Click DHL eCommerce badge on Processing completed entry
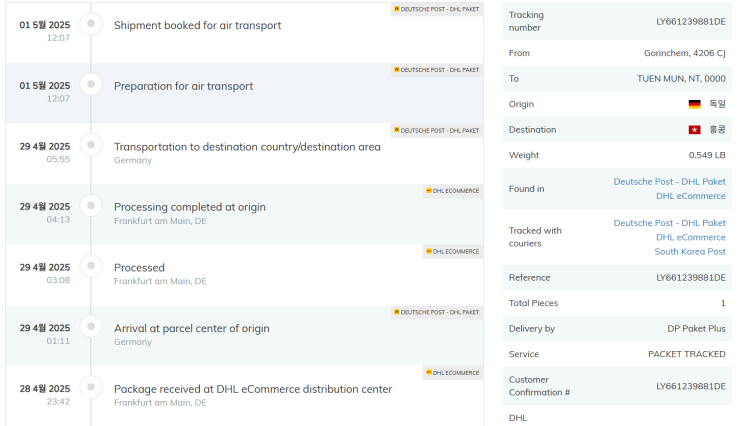750x426 pixels. (452, 191)
